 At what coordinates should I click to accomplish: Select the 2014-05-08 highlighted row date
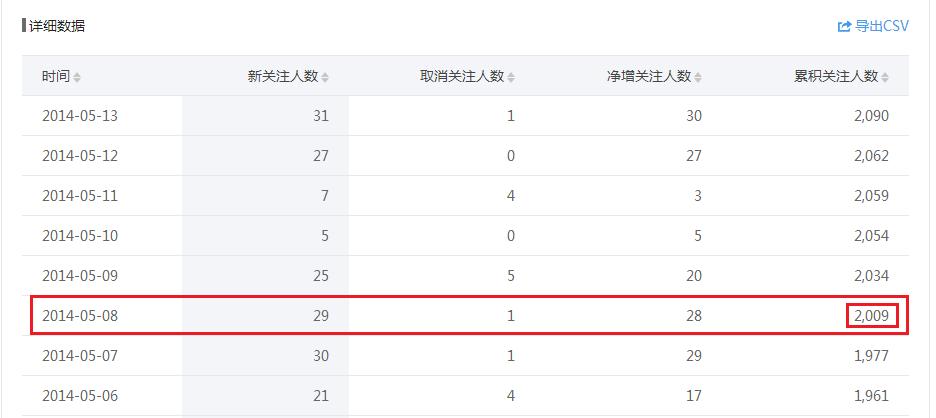click(x=80, y=316)
